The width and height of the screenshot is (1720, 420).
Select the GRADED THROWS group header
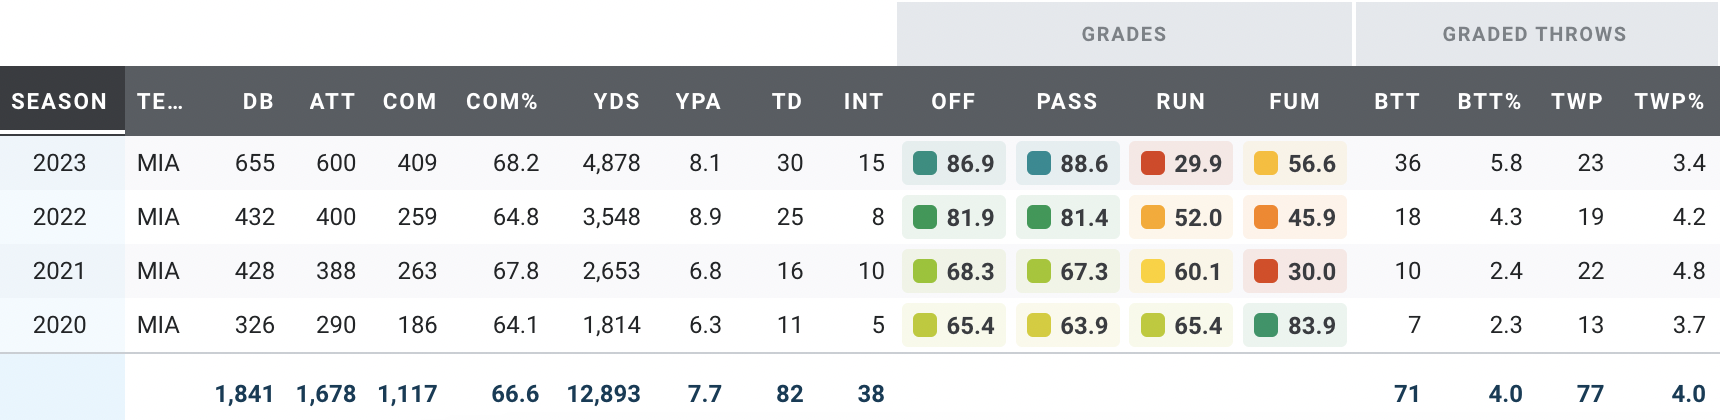pyautogui.click(x=1534, y=34)
